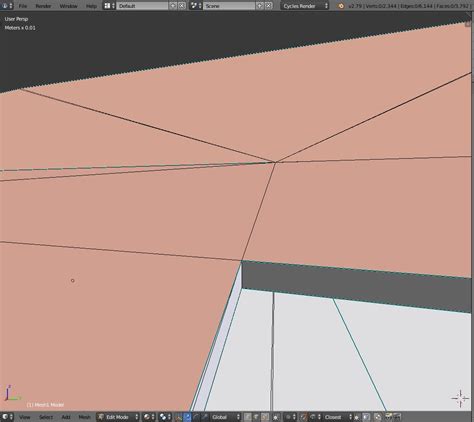Click the screen layout browse icon

[x=109, y=6]
